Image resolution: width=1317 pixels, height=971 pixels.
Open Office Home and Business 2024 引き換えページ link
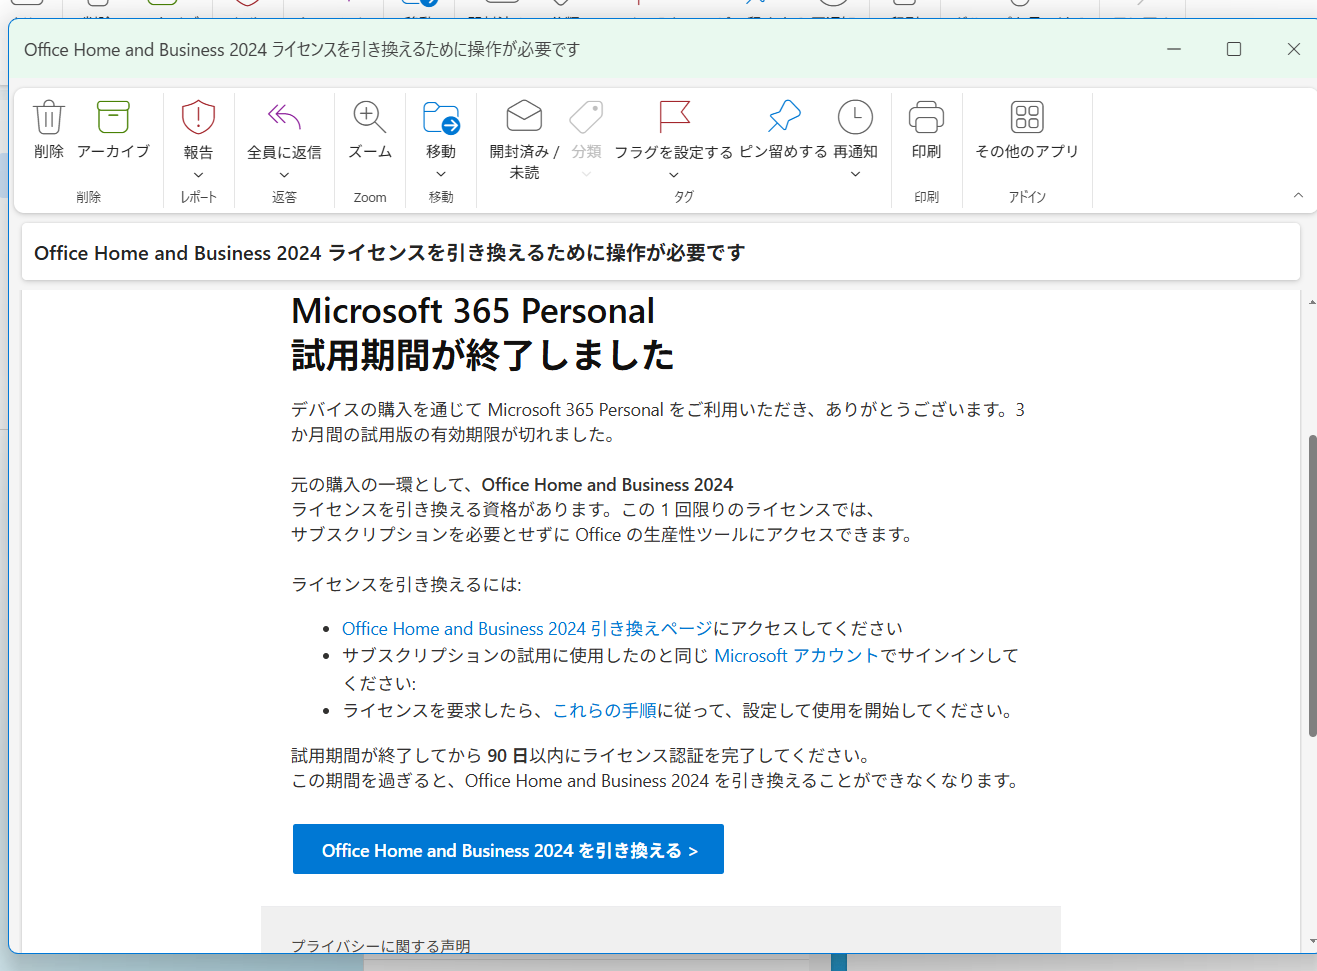(527, 628)
